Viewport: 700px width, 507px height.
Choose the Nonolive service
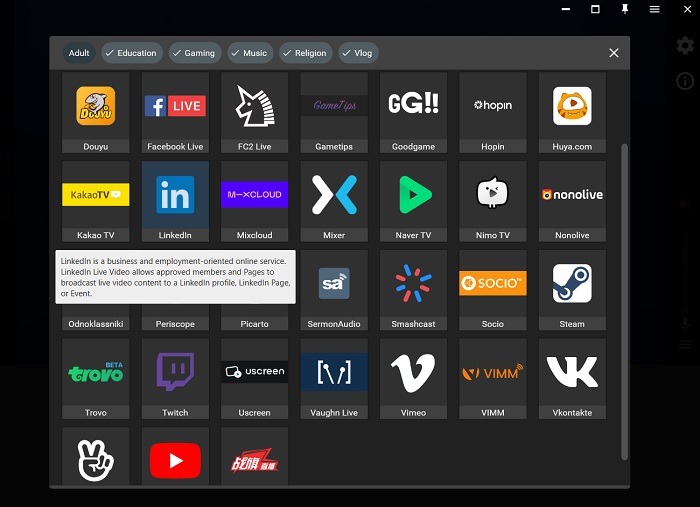[x=572, y=201]
